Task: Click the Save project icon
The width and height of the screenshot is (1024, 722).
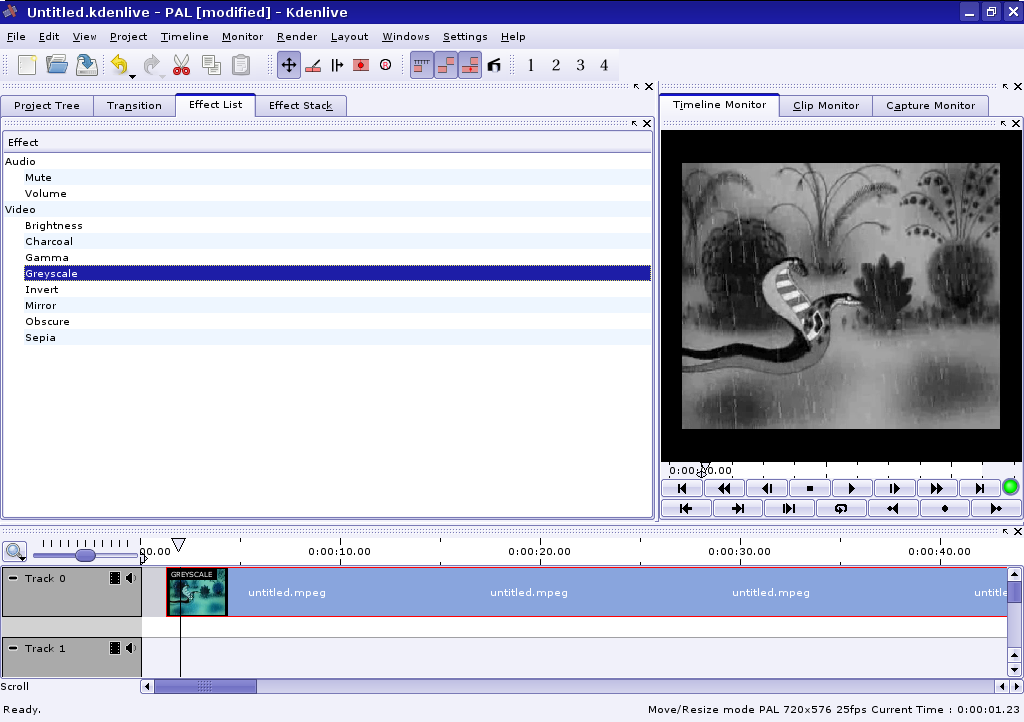Action: [x=87, y=66]
